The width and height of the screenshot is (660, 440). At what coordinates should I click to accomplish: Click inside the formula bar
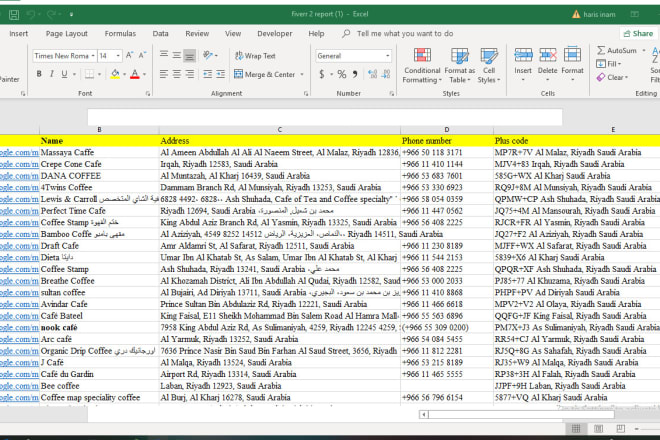(x=325, y=117)
